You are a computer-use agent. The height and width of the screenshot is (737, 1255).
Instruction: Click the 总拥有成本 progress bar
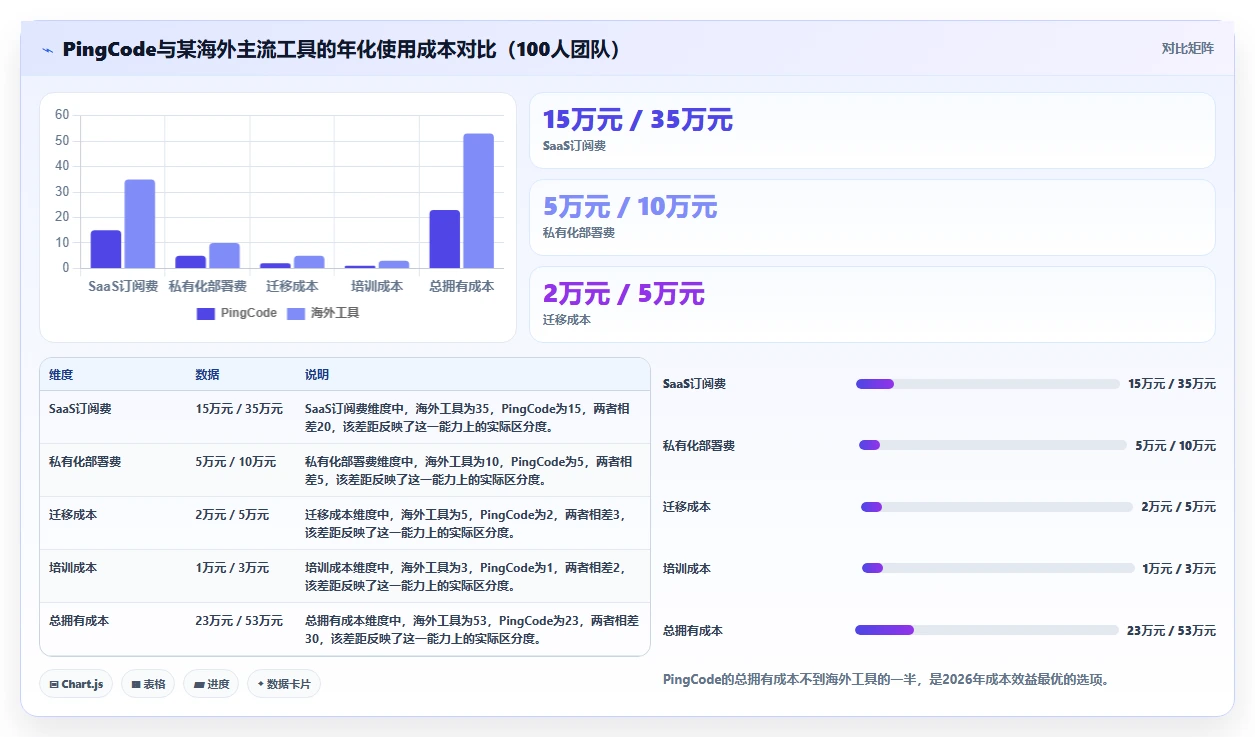coord(986,630)
